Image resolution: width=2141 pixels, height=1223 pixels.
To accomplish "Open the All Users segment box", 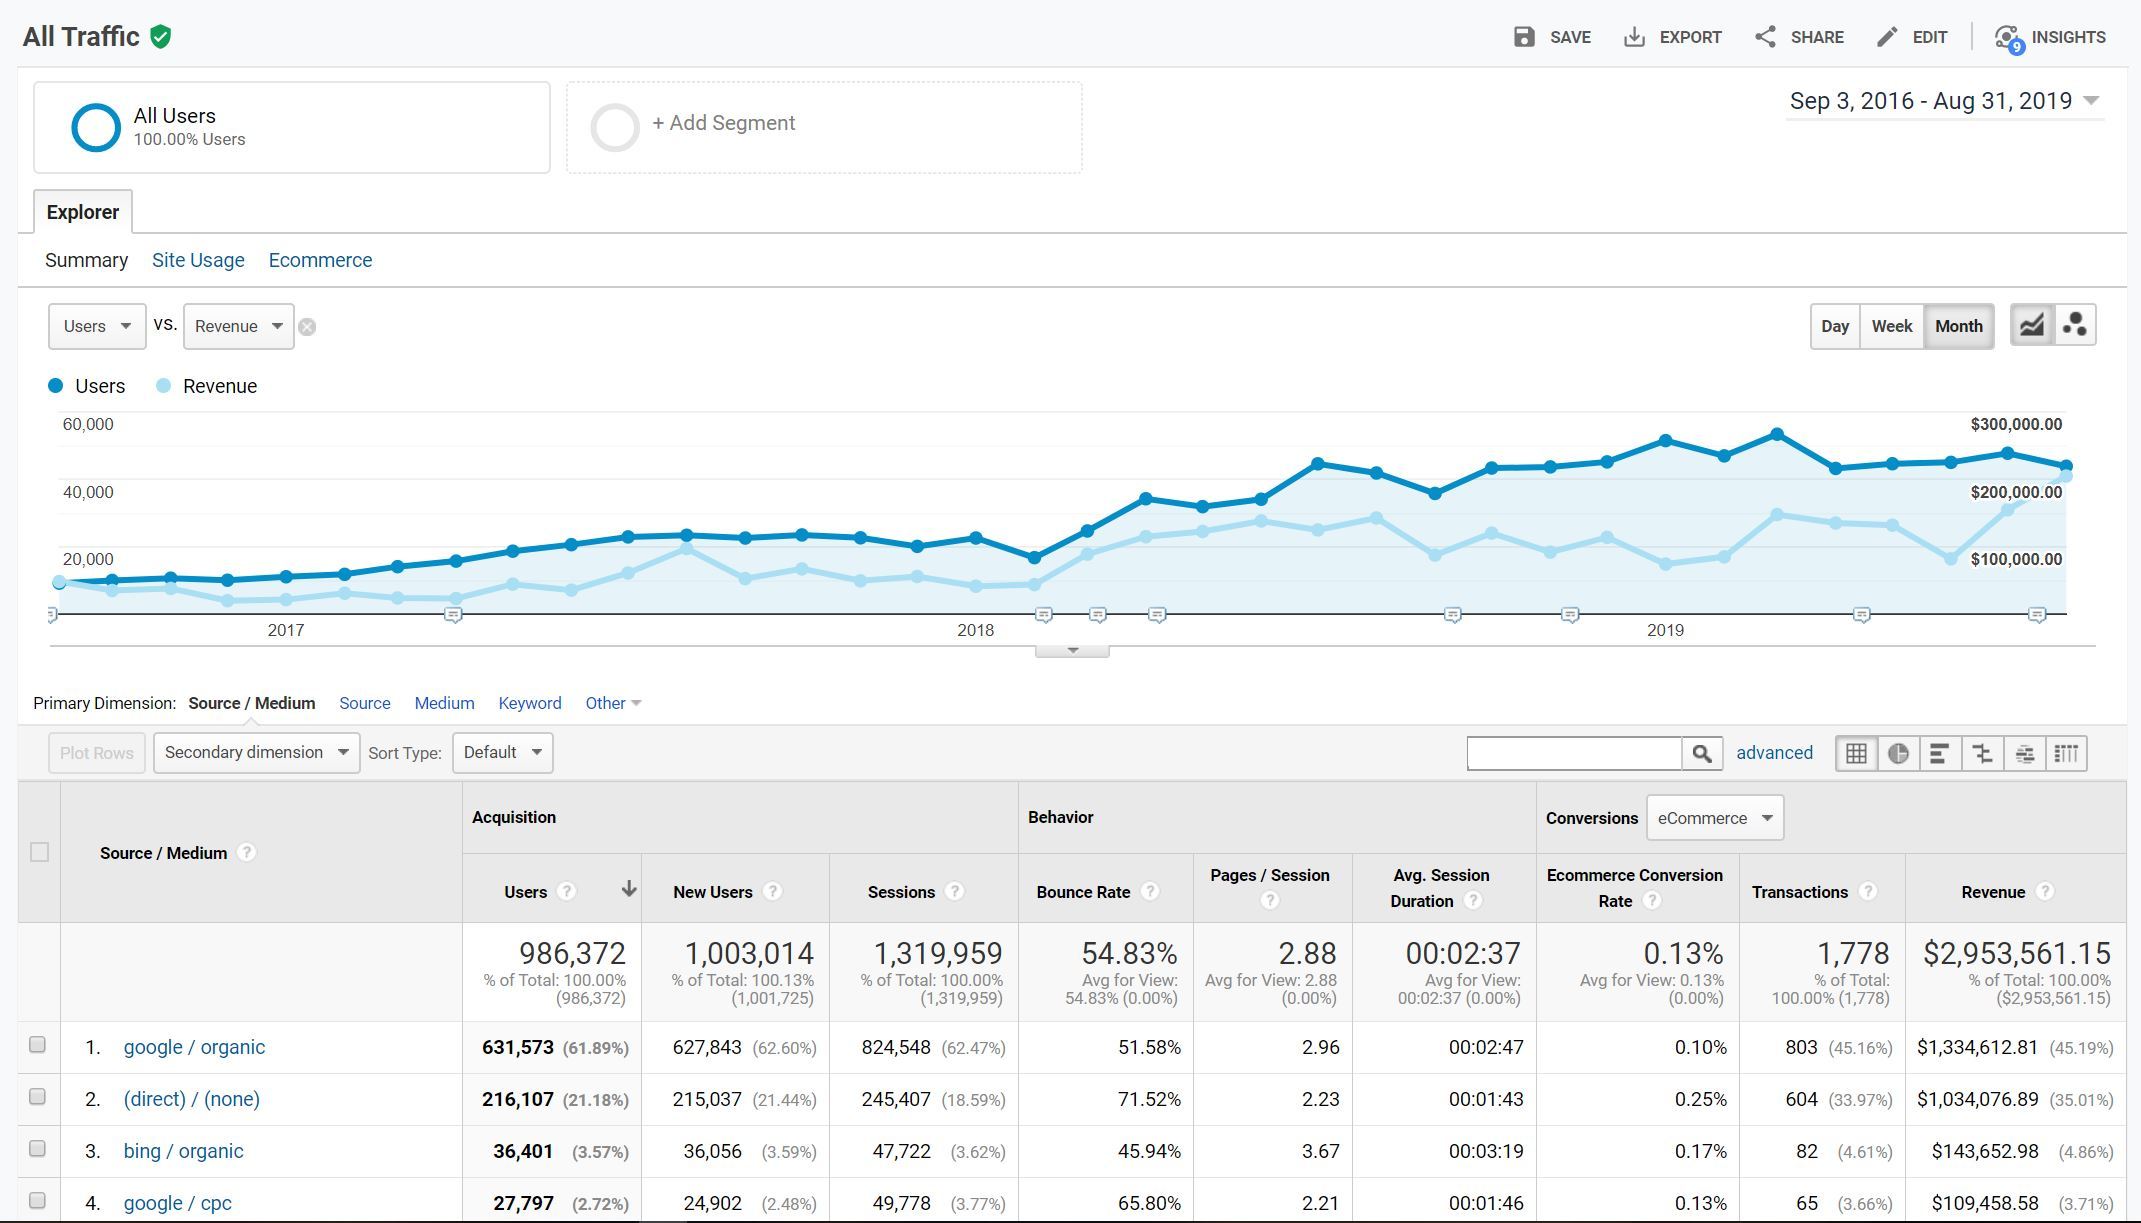I will point(292,127).
